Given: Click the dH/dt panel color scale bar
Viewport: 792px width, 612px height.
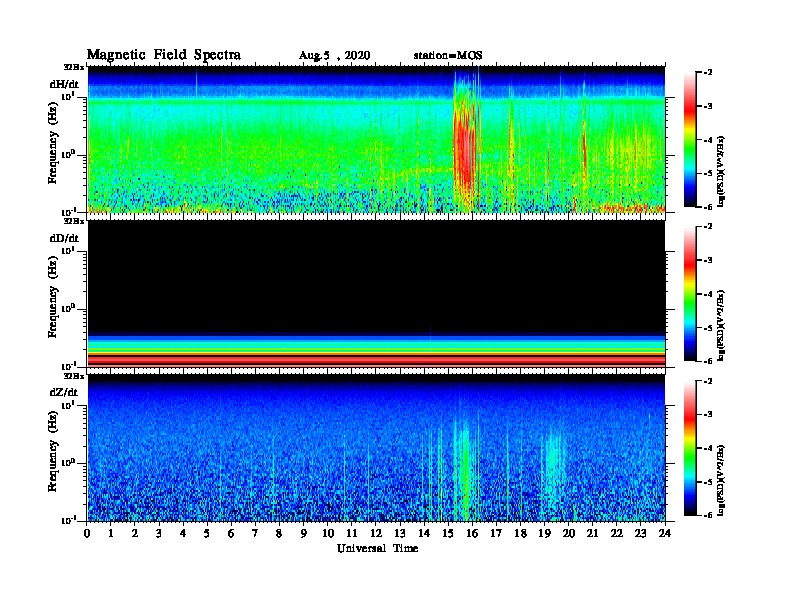Looking at the screenshot, I should [690, 139].
